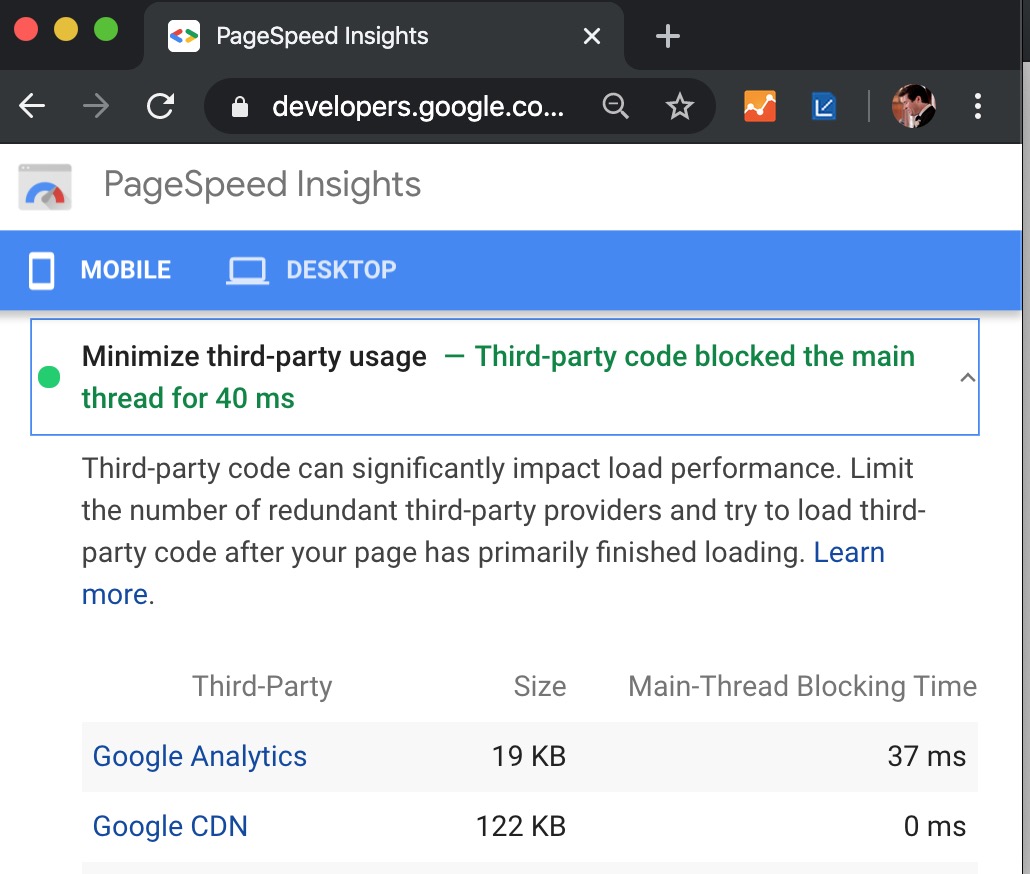The width and height of the screenshot is (1030, 874).
Task: Click the zoom magnifier icon in address bar
Action: tap(616, 106)
